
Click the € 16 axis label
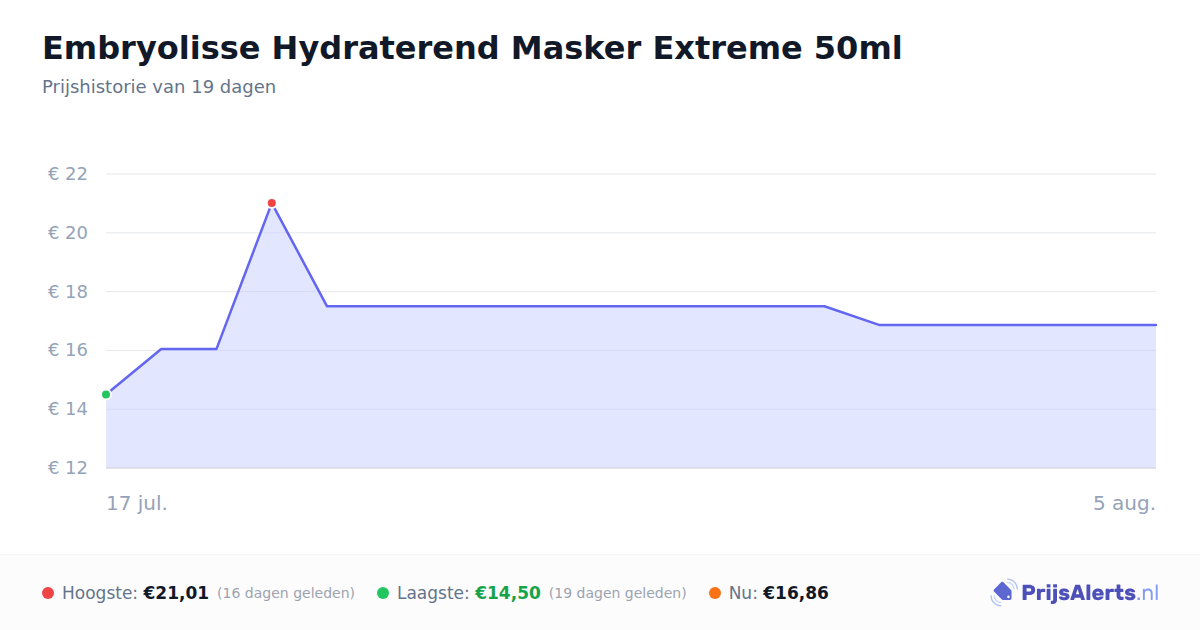tap(68, 350)
